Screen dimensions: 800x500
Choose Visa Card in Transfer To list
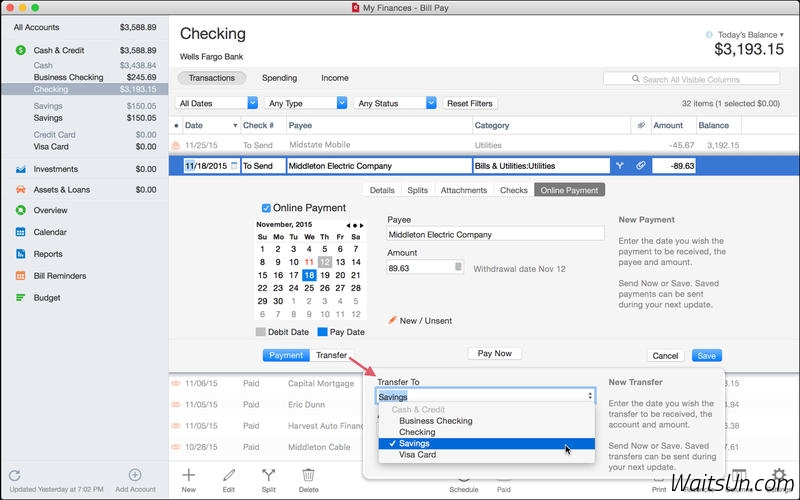[486, 455]
